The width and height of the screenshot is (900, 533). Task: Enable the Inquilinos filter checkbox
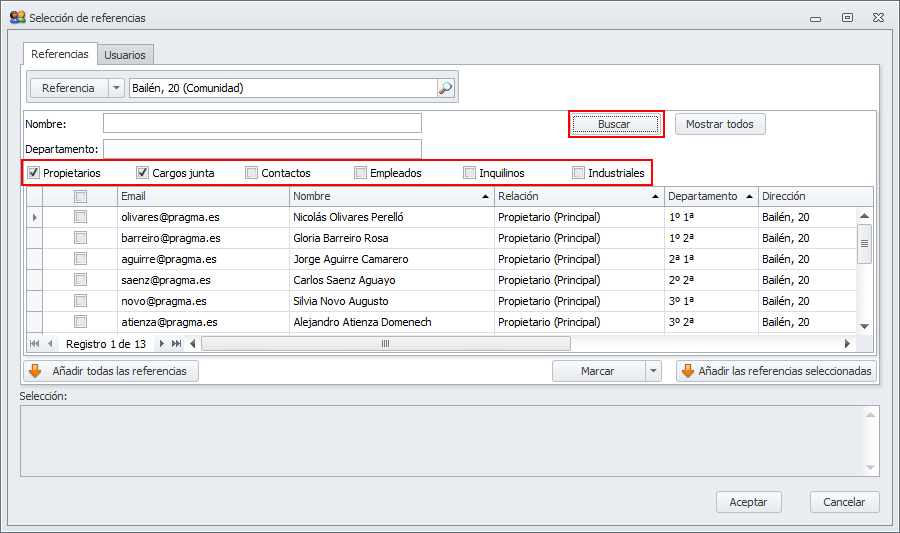tap(469, 173)
